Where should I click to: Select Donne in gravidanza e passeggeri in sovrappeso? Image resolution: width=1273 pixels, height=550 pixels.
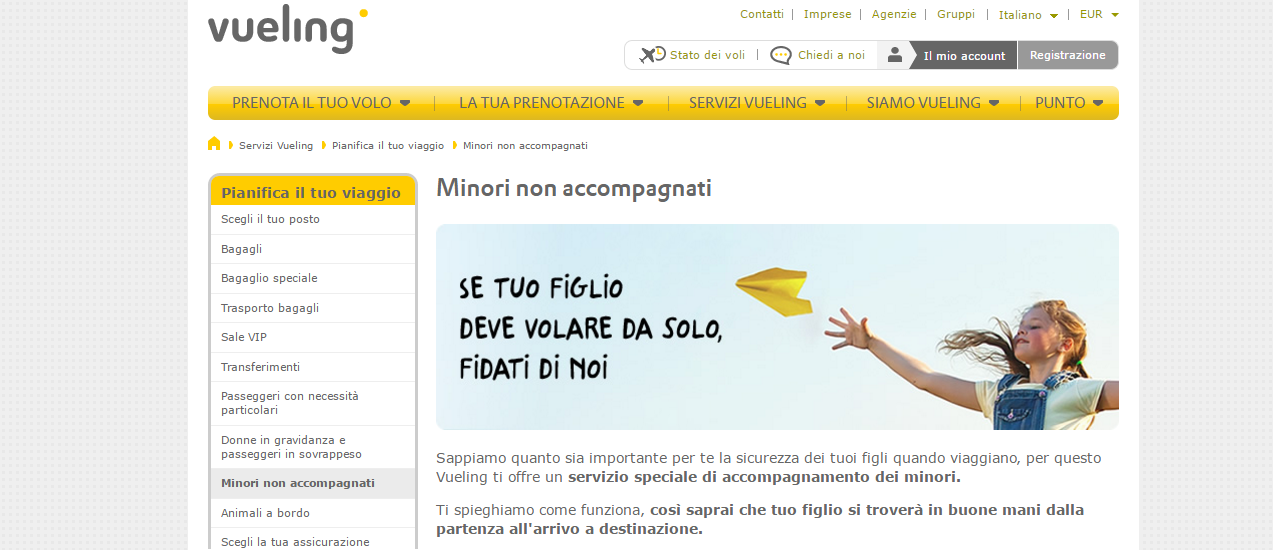pyautogui.click(x=313, y=447)
